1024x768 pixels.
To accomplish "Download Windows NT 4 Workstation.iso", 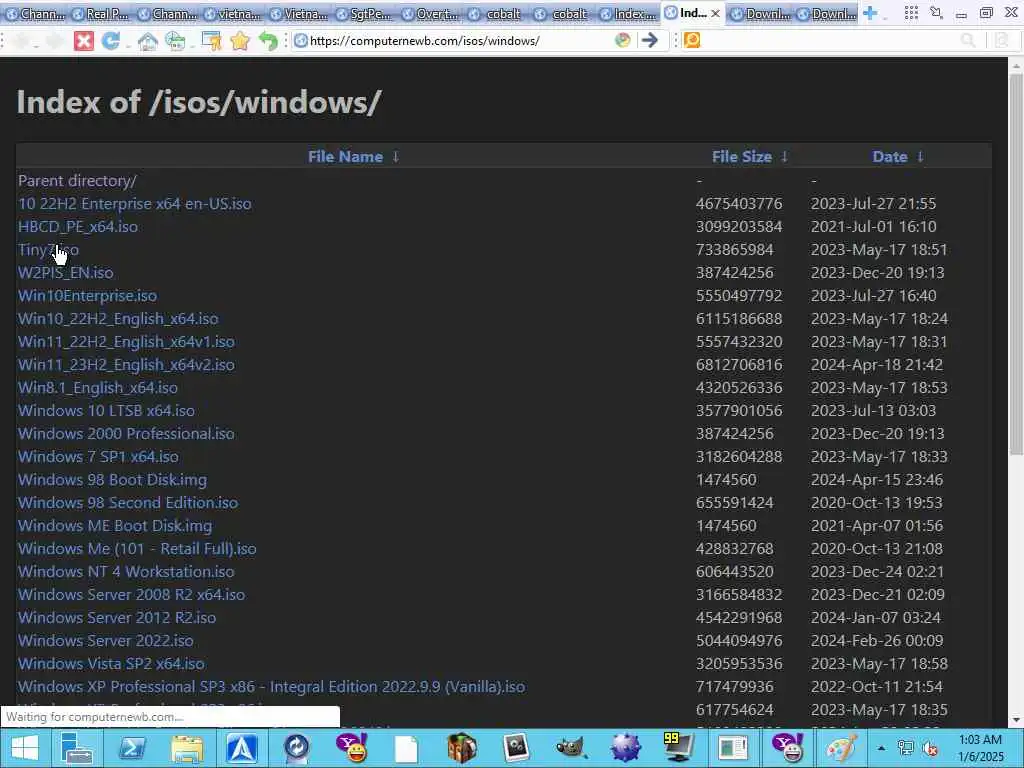I will point(126,571).
